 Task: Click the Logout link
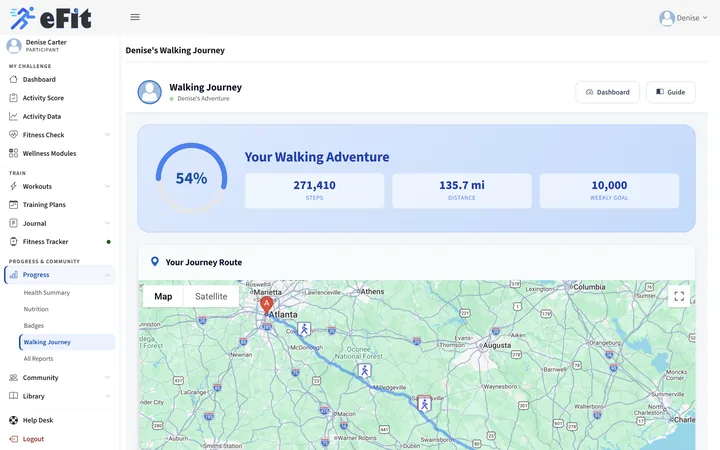click(x=33, y=439)
